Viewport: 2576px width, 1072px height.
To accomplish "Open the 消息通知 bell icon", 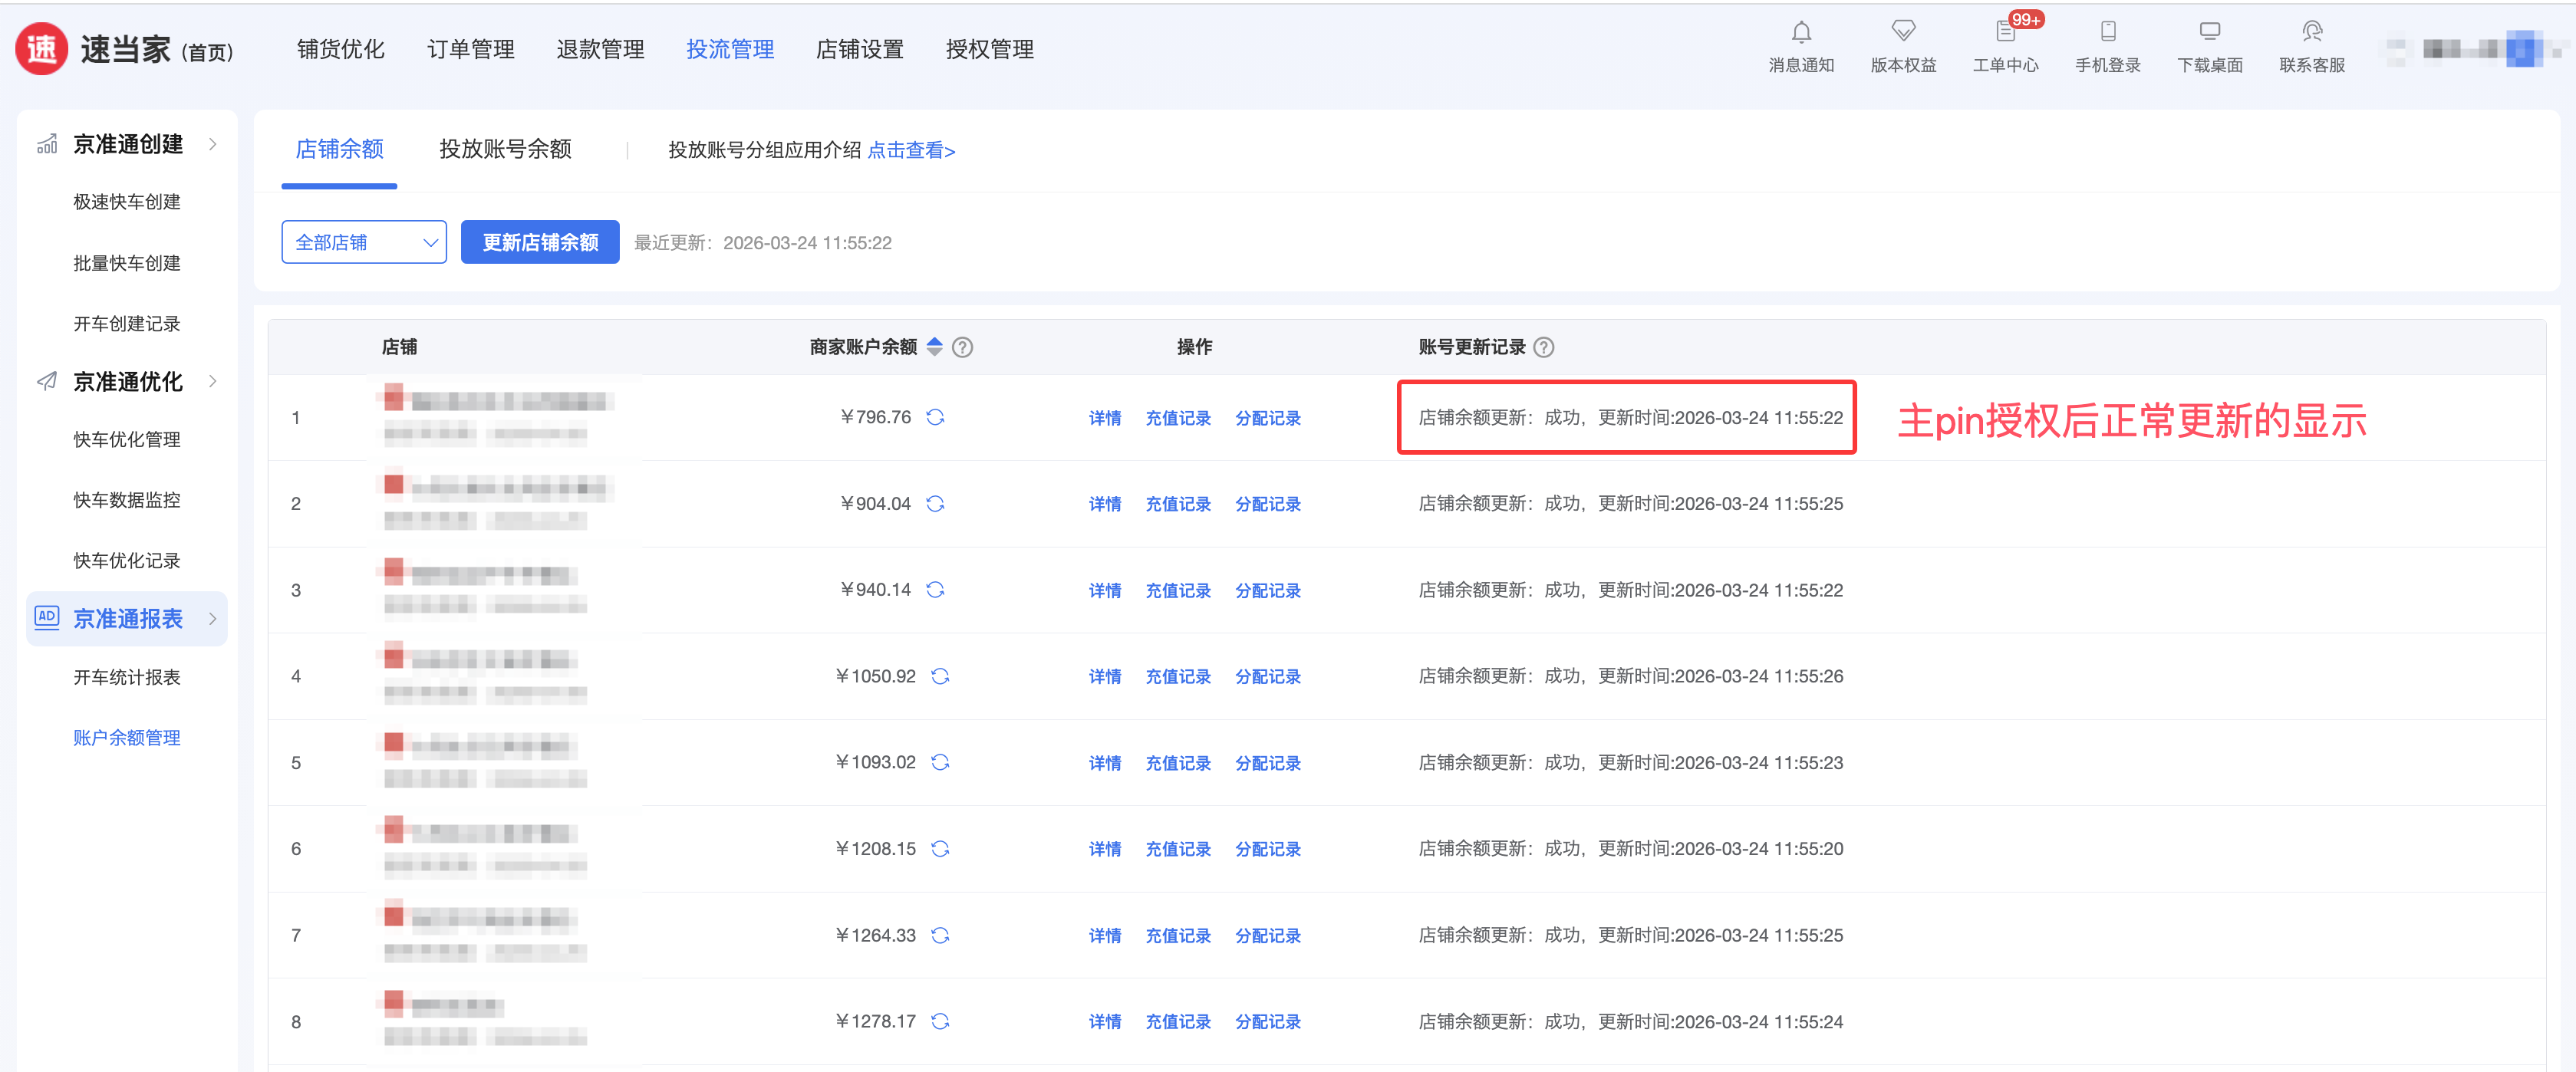I will coord(1801,34).
